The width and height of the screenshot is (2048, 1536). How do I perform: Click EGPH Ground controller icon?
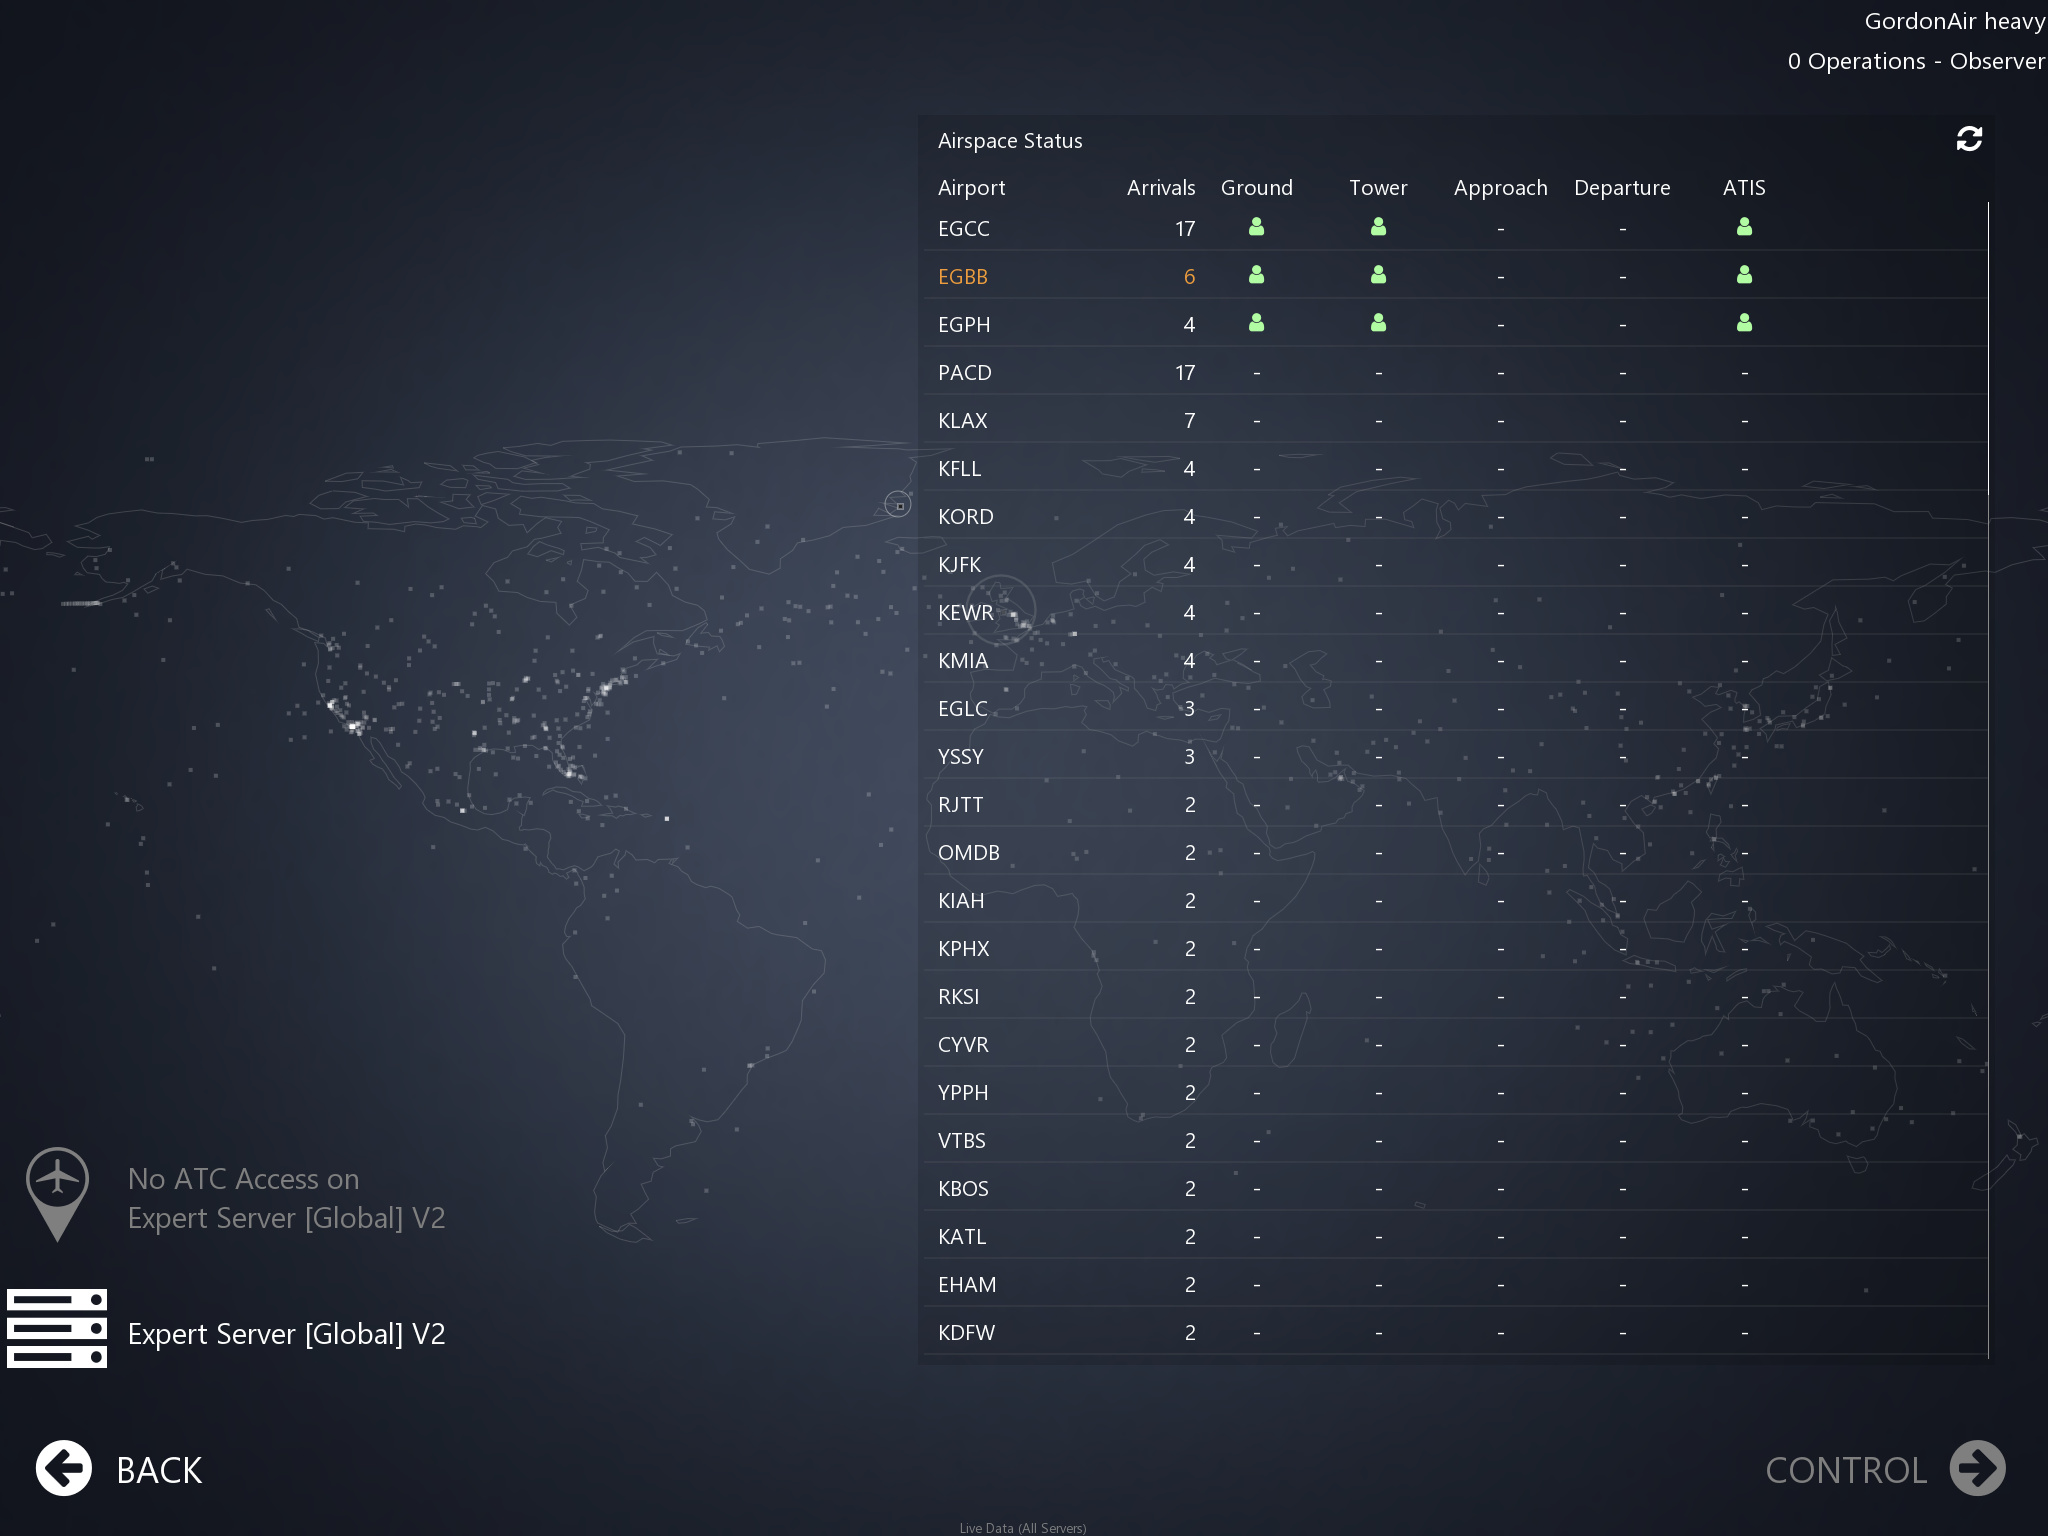[1256, 323]
